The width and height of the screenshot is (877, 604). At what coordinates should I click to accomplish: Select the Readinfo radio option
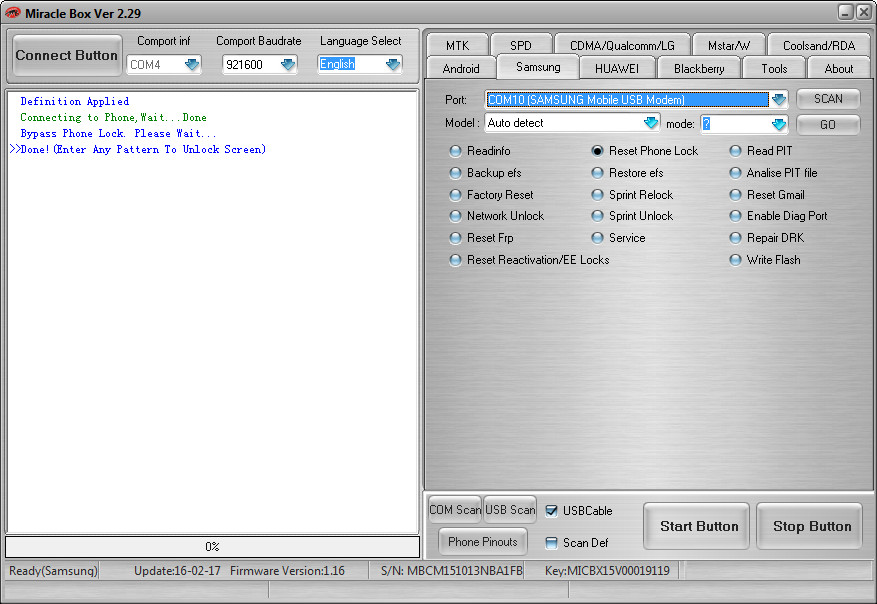[x=455, y=151]
